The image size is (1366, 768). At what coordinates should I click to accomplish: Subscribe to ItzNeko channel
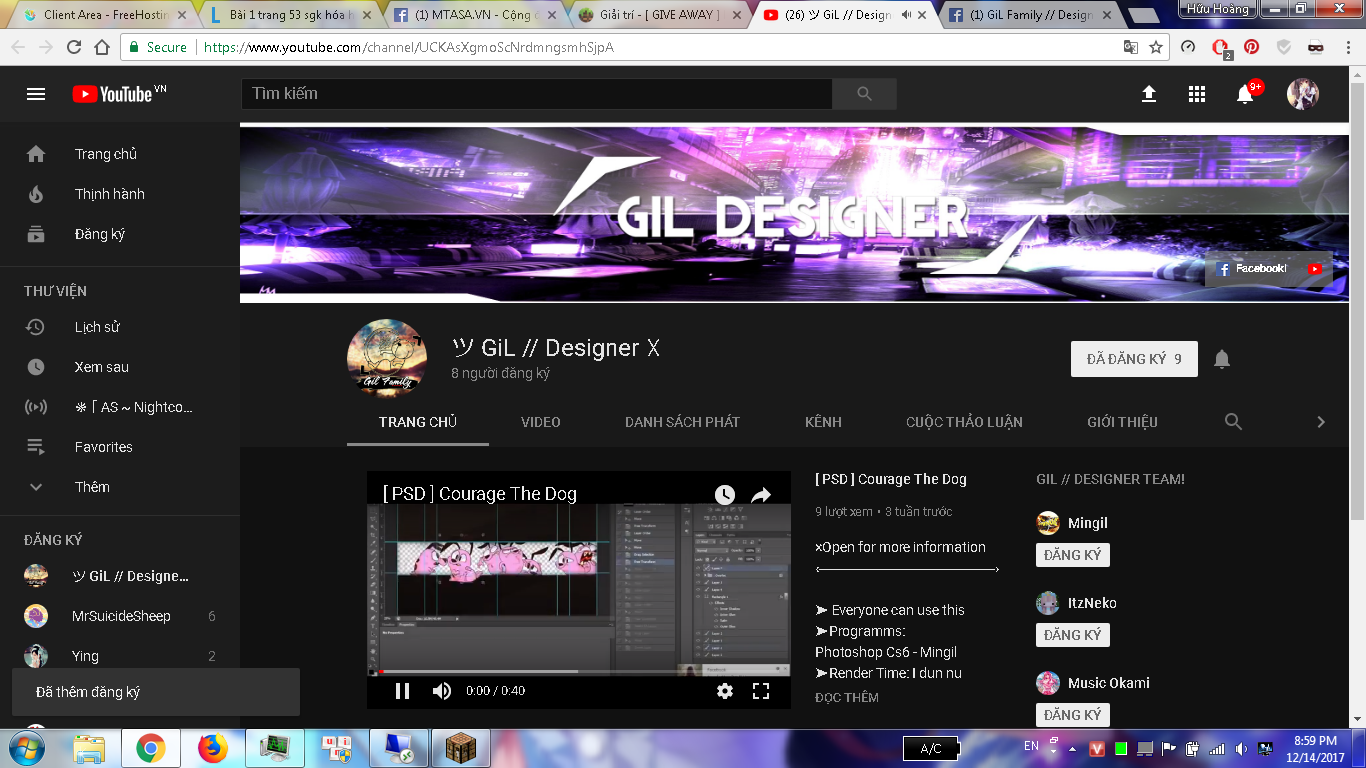pos(1073,635)
